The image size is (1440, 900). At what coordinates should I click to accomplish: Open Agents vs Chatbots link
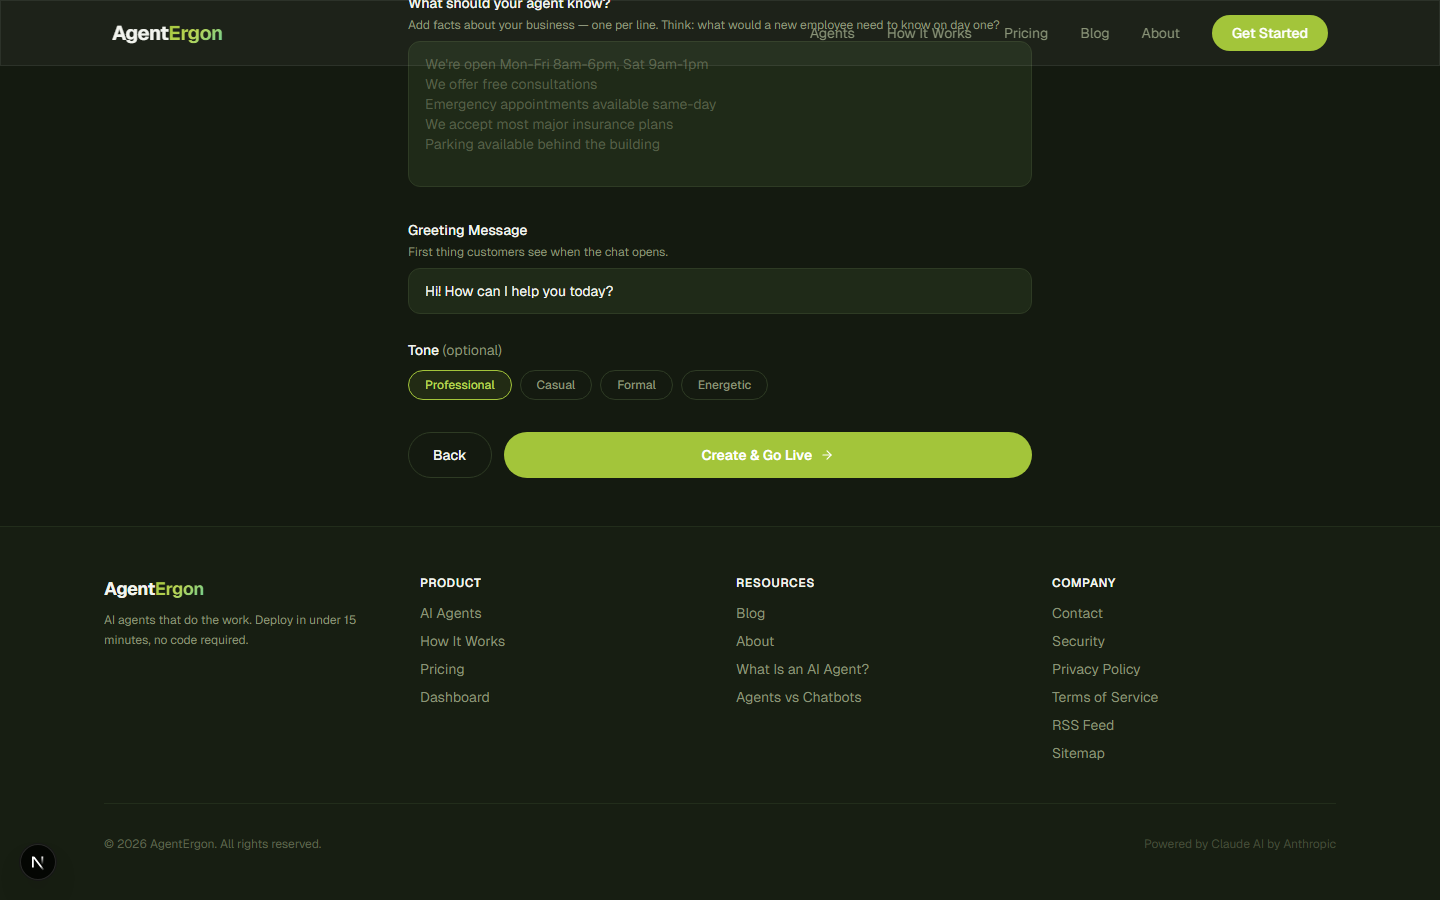point(799,697)
